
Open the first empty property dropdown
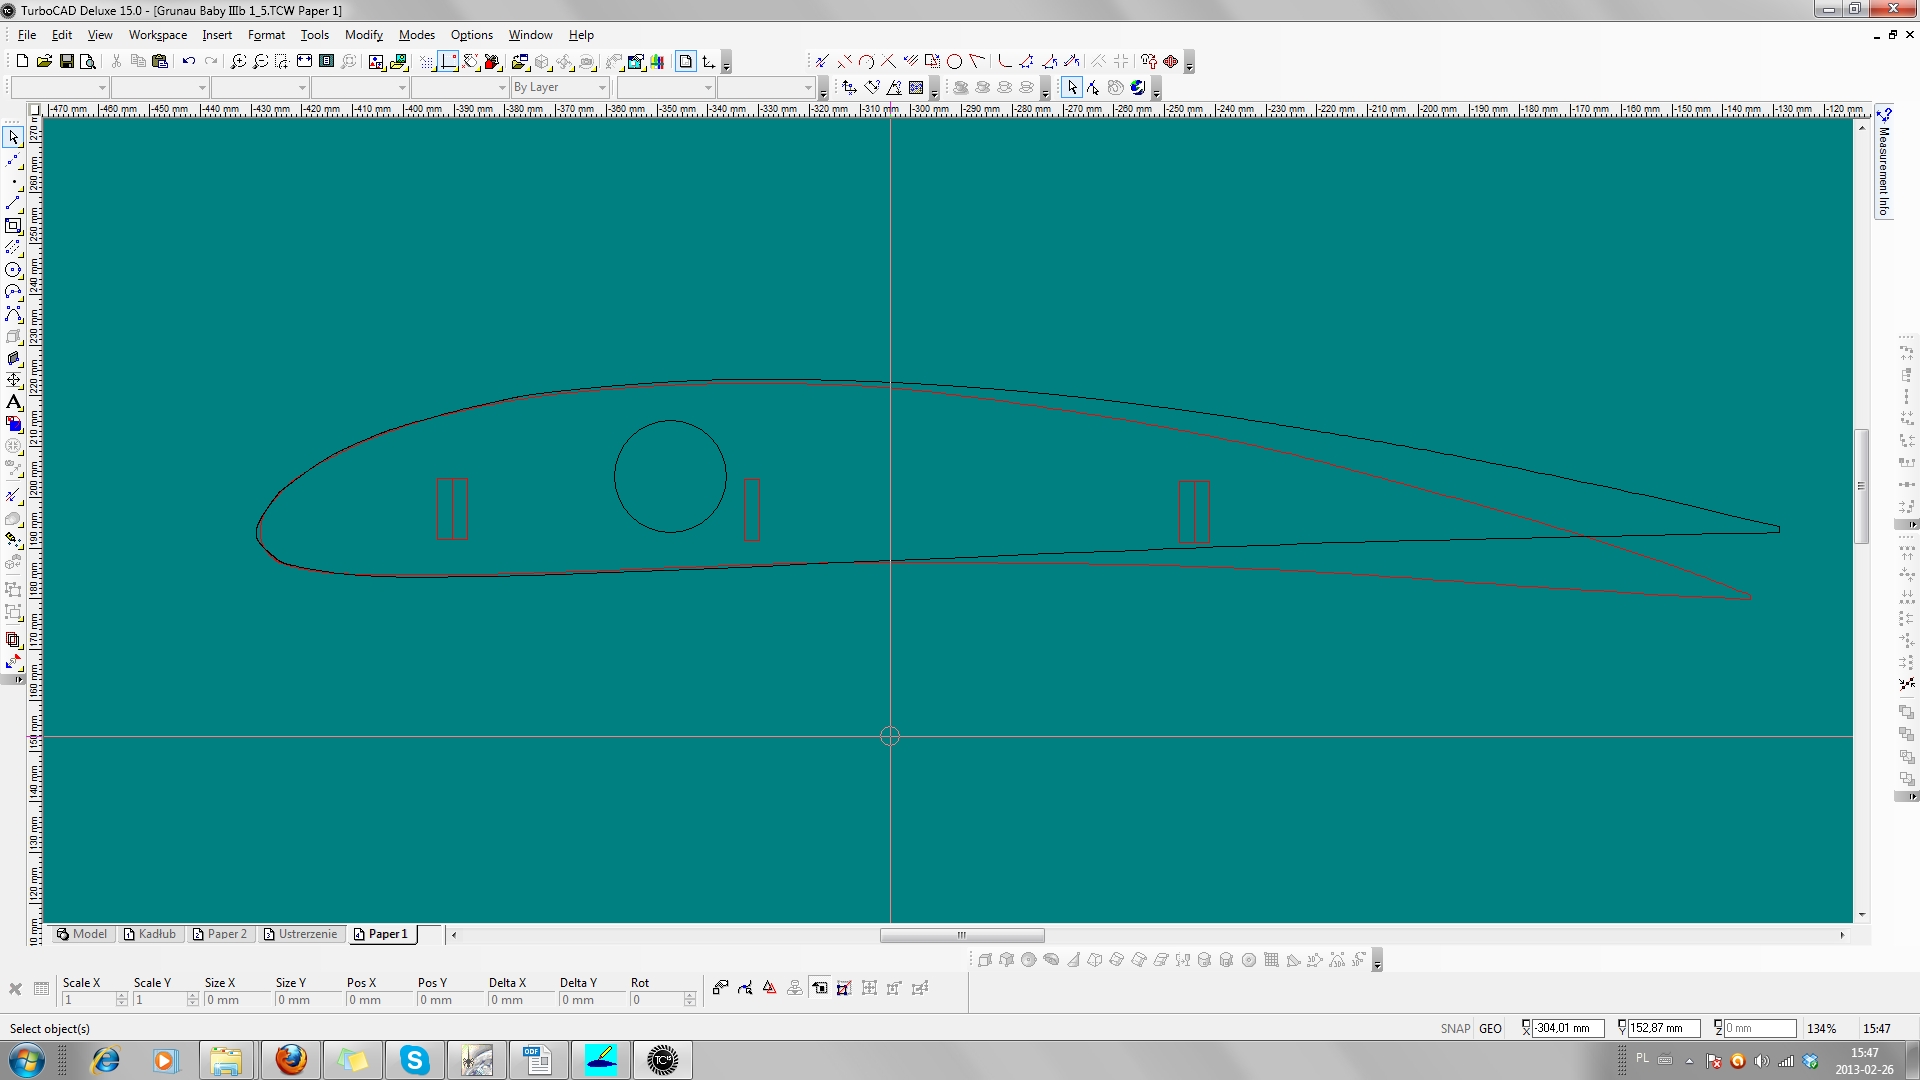60,87
